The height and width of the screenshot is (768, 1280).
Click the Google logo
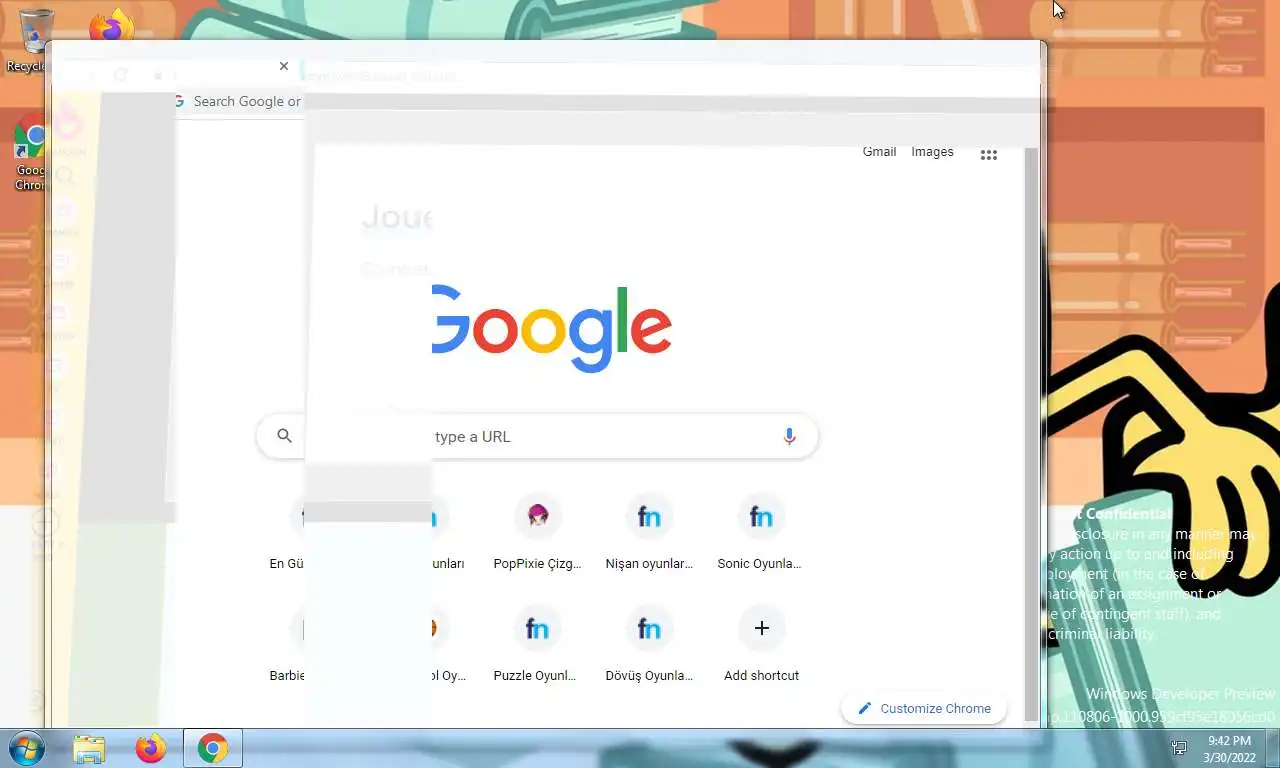pos(551,328)
